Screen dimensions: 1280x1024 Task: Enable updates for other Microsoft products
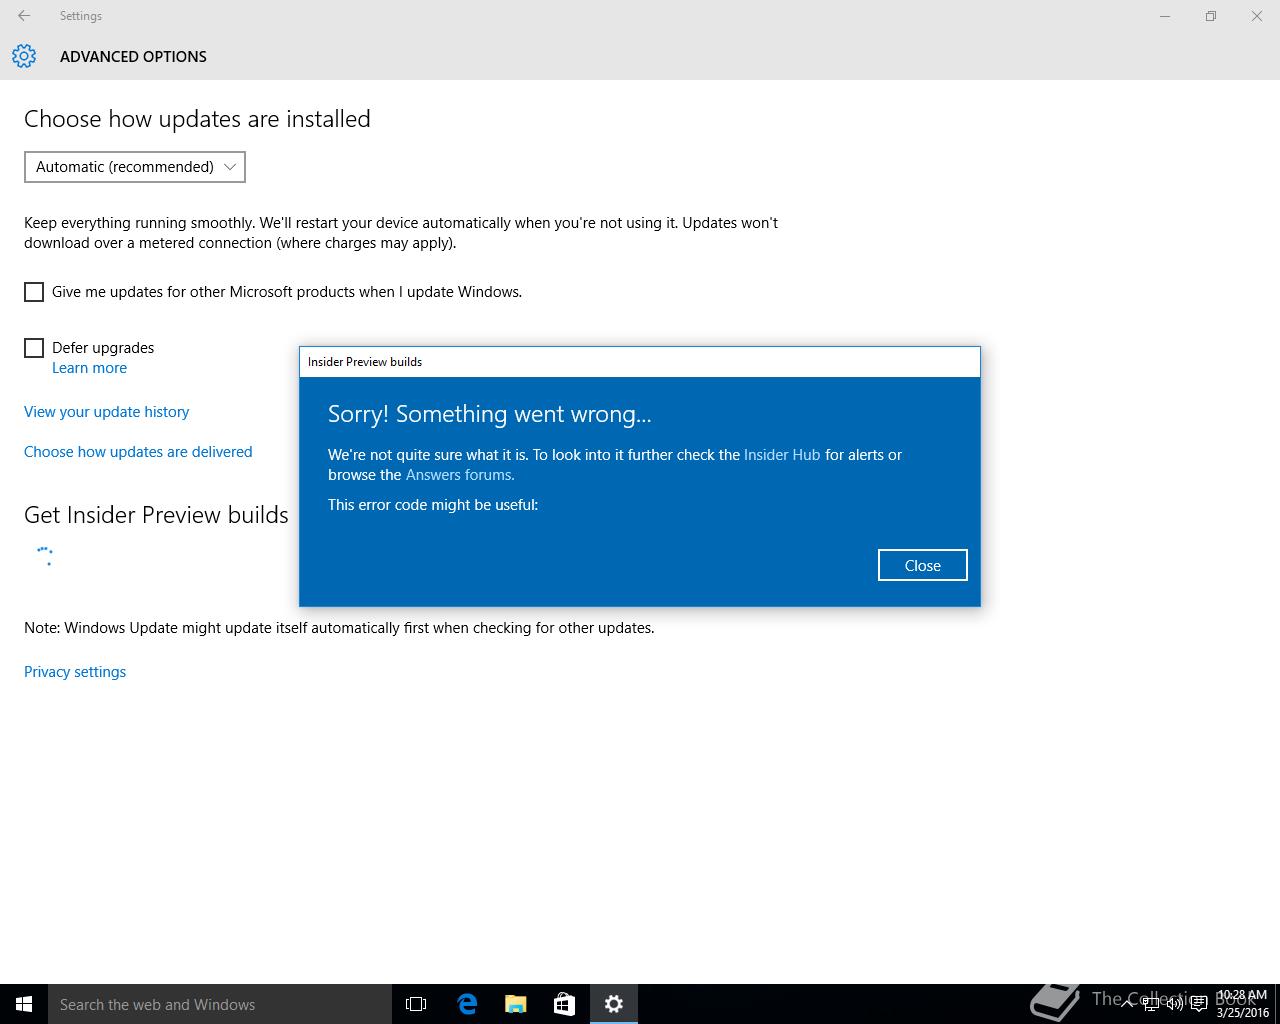[34, 292]
